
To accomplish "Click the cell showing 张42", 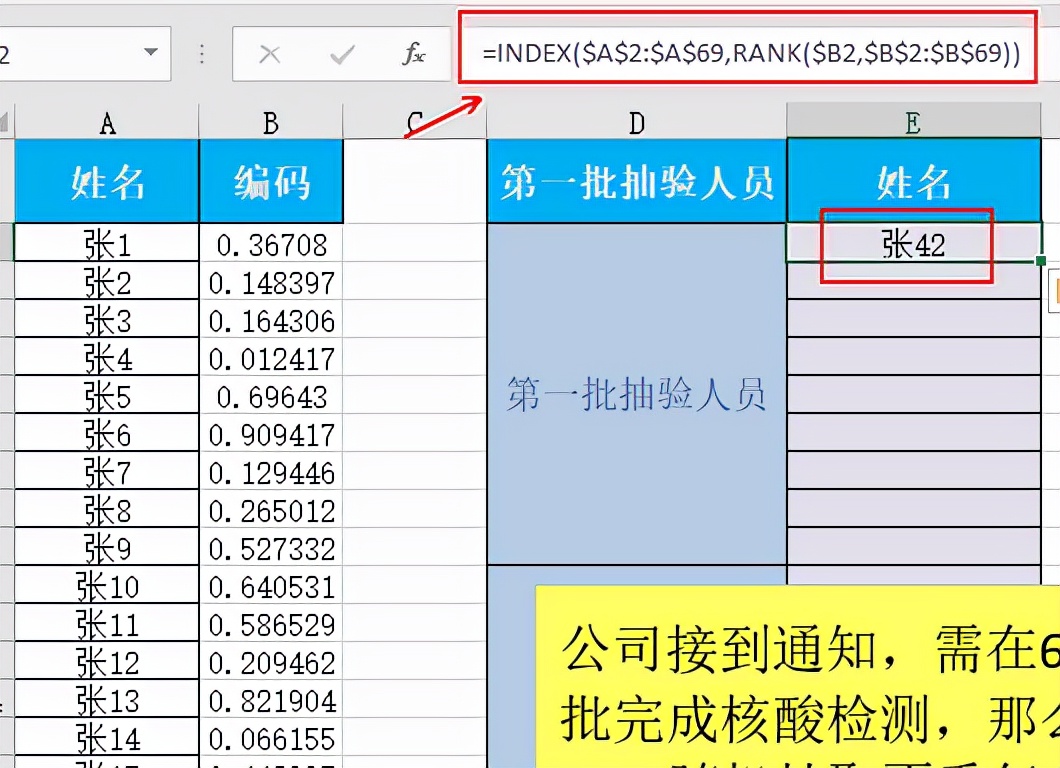I will click(913, 243).
